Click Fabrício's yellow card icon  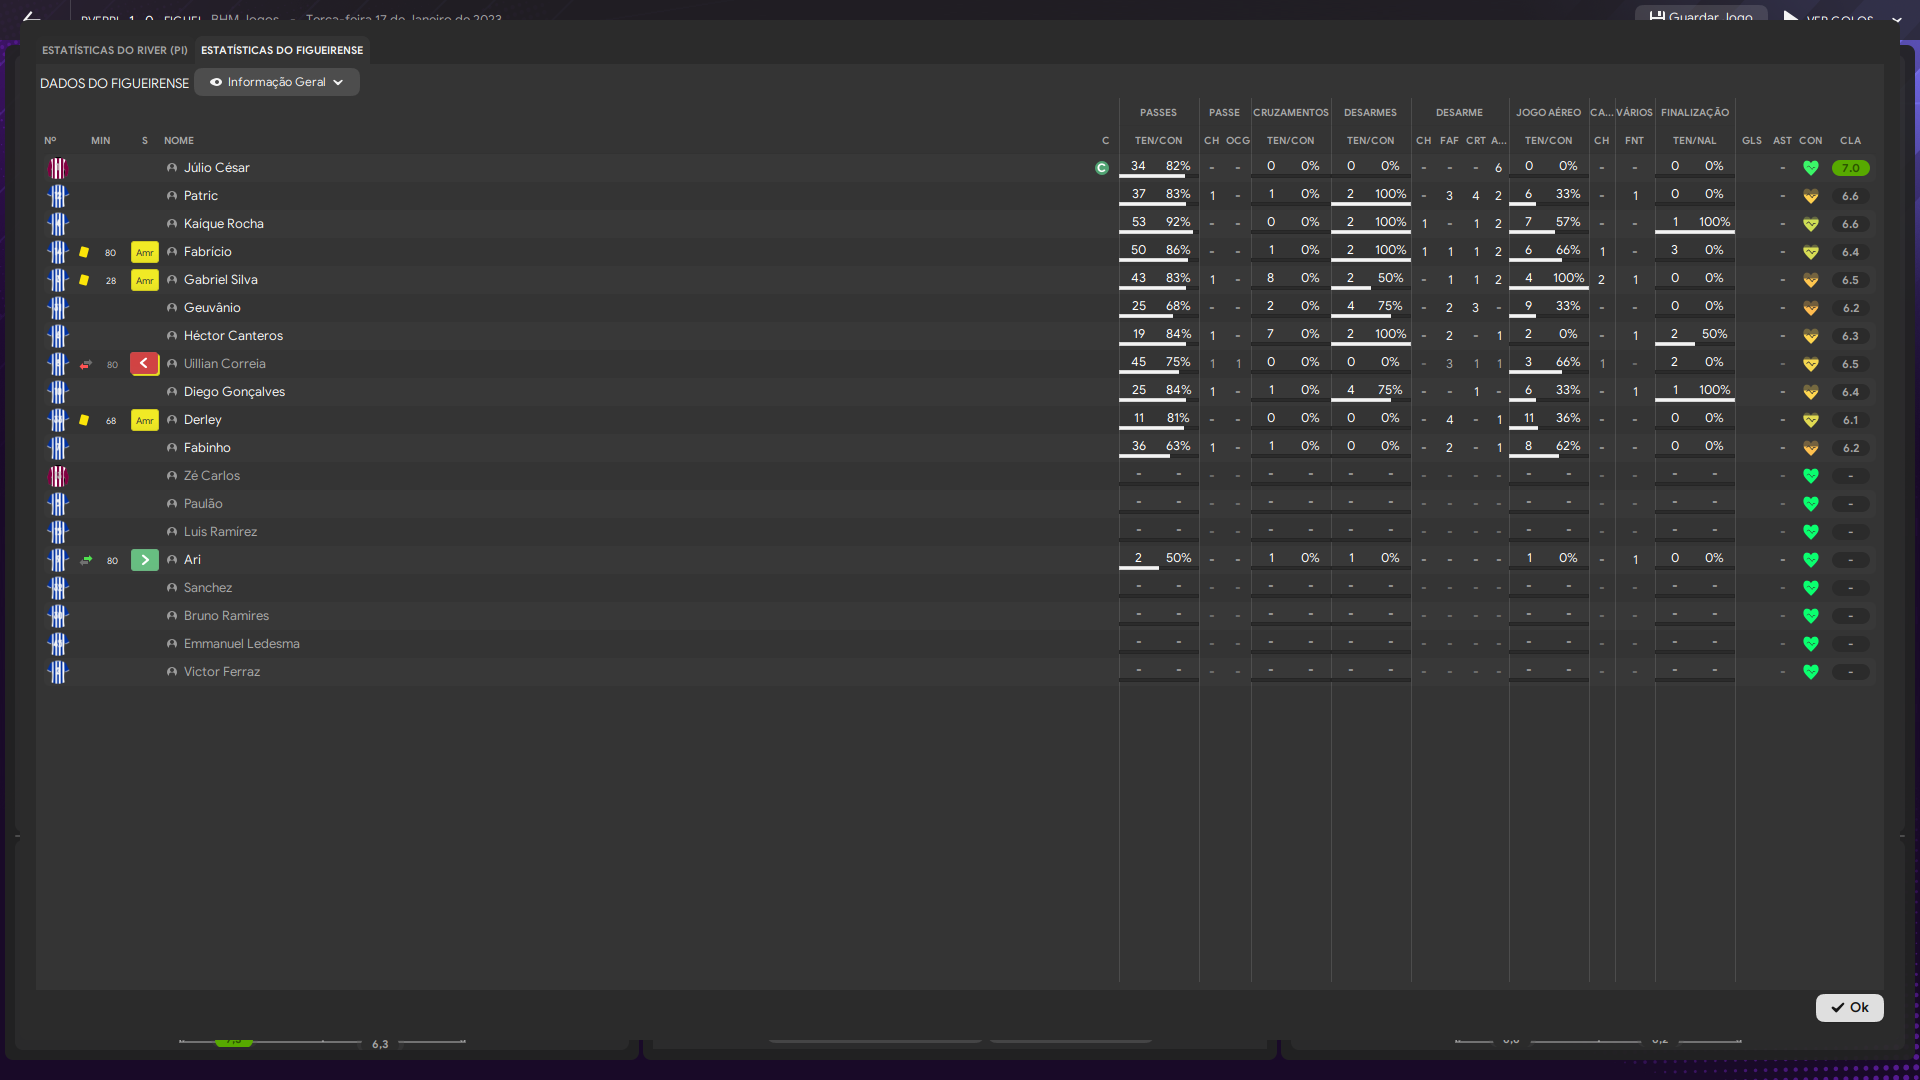pos(84,252)
